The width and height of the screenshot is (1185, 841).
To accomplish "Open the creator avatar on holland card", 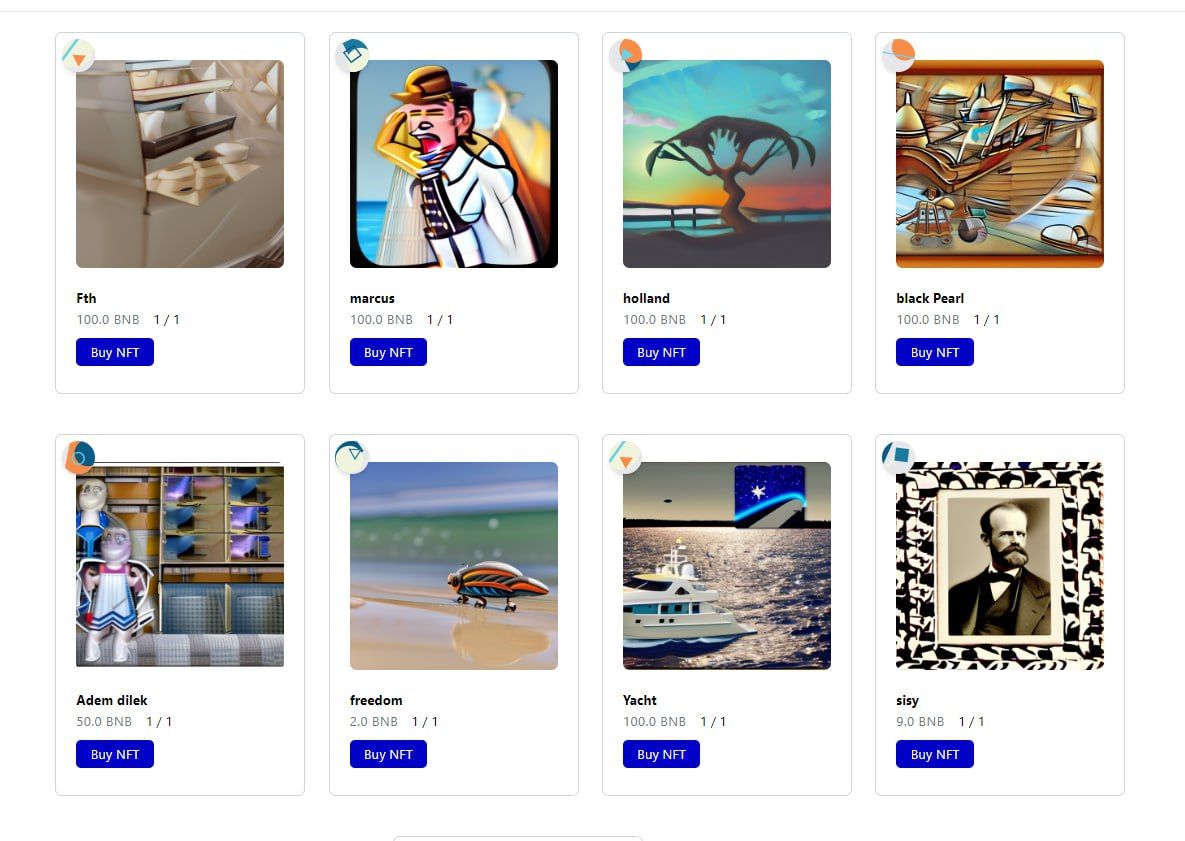I will [625, 55].
